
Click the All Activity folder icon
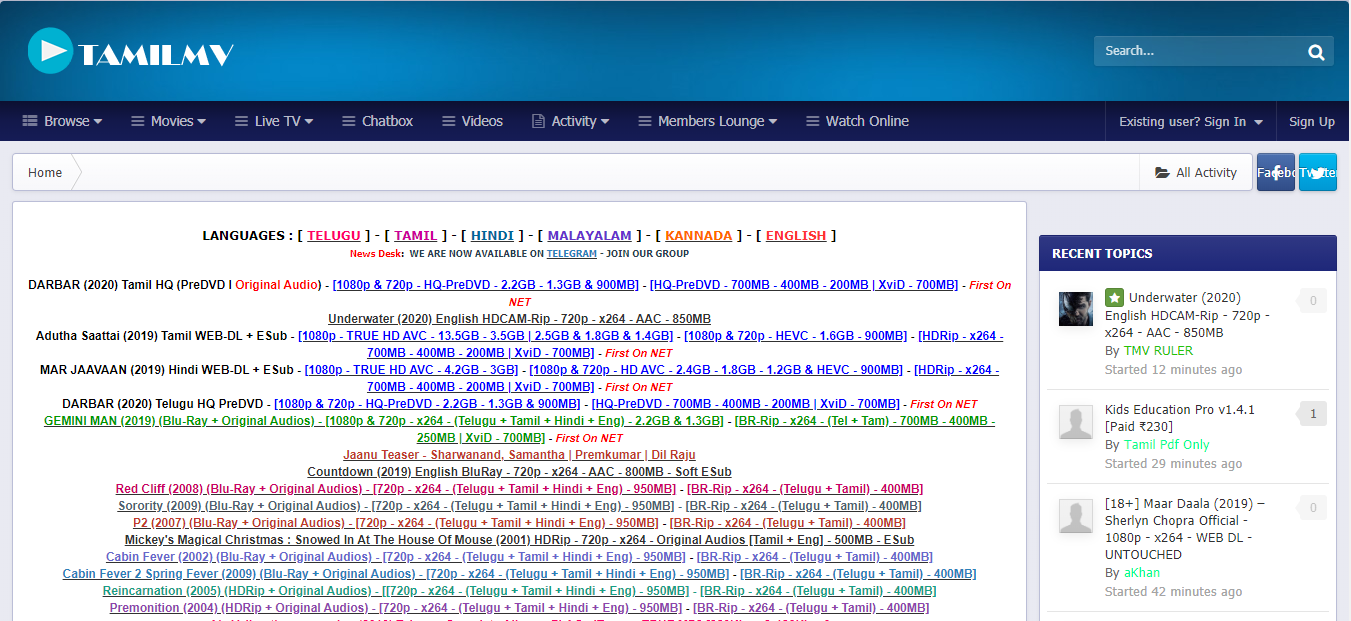click(1162, 173)
